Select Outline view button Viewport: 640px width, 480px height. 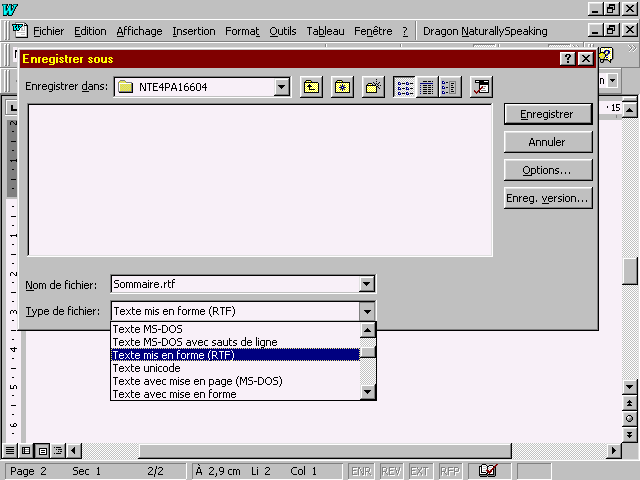coord(58,451)
